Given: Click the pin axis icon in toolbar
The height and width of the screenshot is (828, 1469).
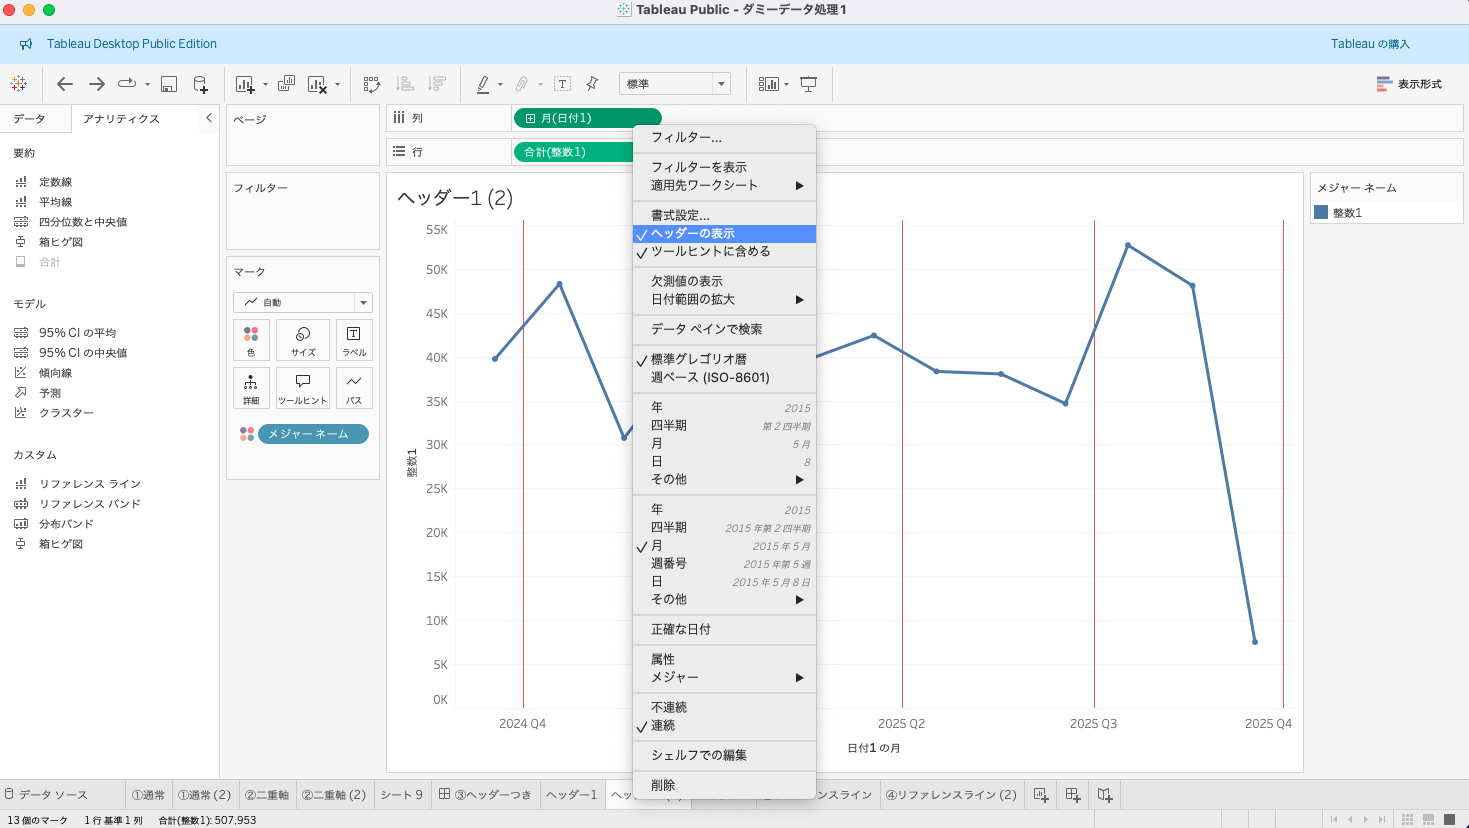Looking at the screenshot, I should coord(592,84).
